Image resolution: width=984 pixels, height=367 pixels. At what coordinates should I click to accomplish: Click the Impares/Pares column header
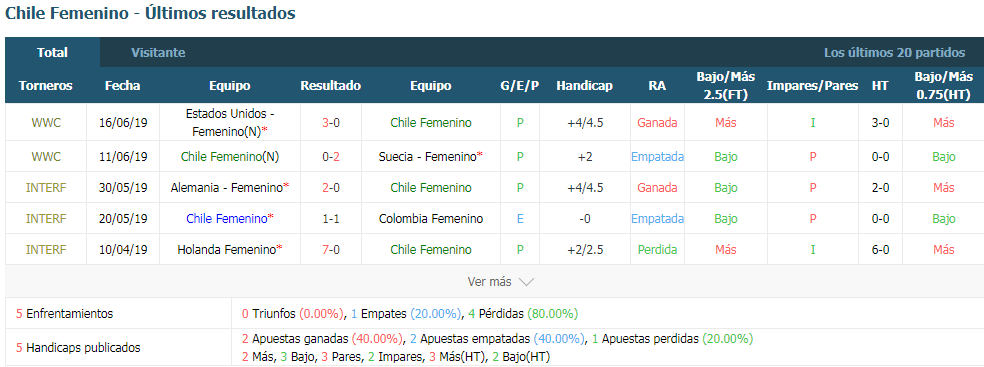(x=812, y=85)
